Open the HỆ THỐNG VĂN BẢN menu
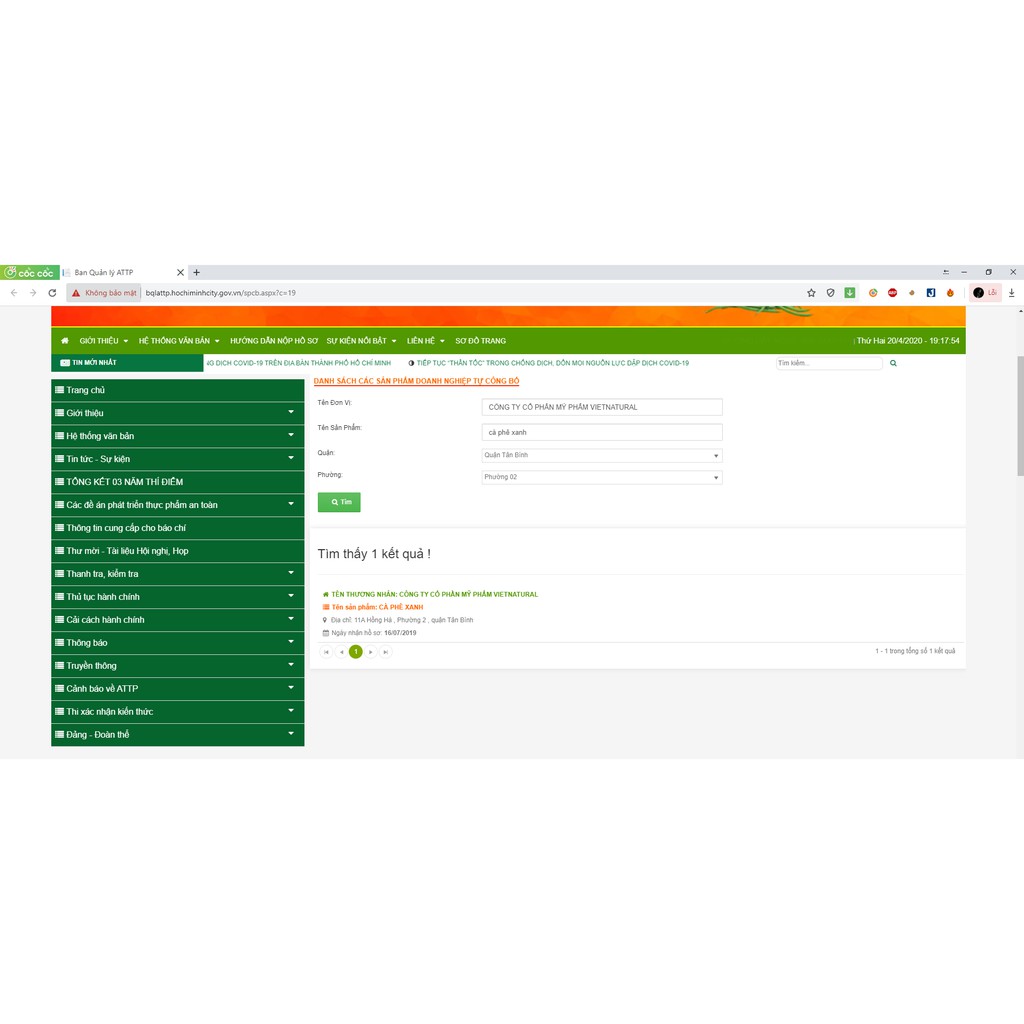 (179, 341)
